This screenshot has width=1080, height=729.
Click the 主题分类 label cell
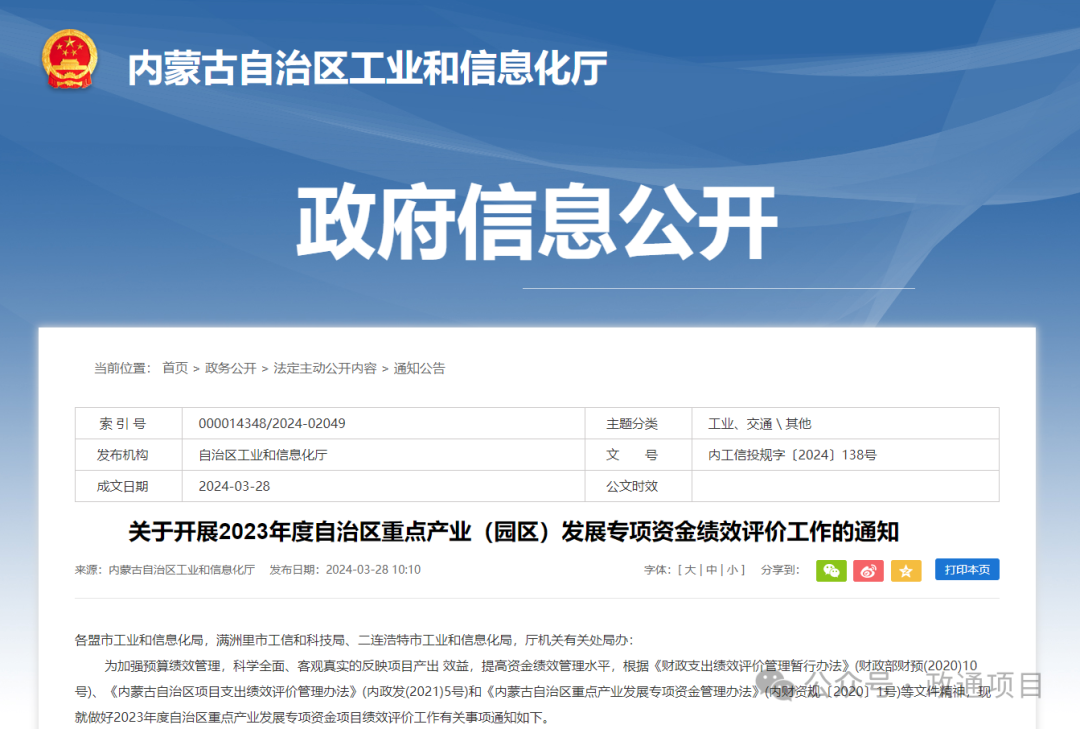(x=638, y=424)
